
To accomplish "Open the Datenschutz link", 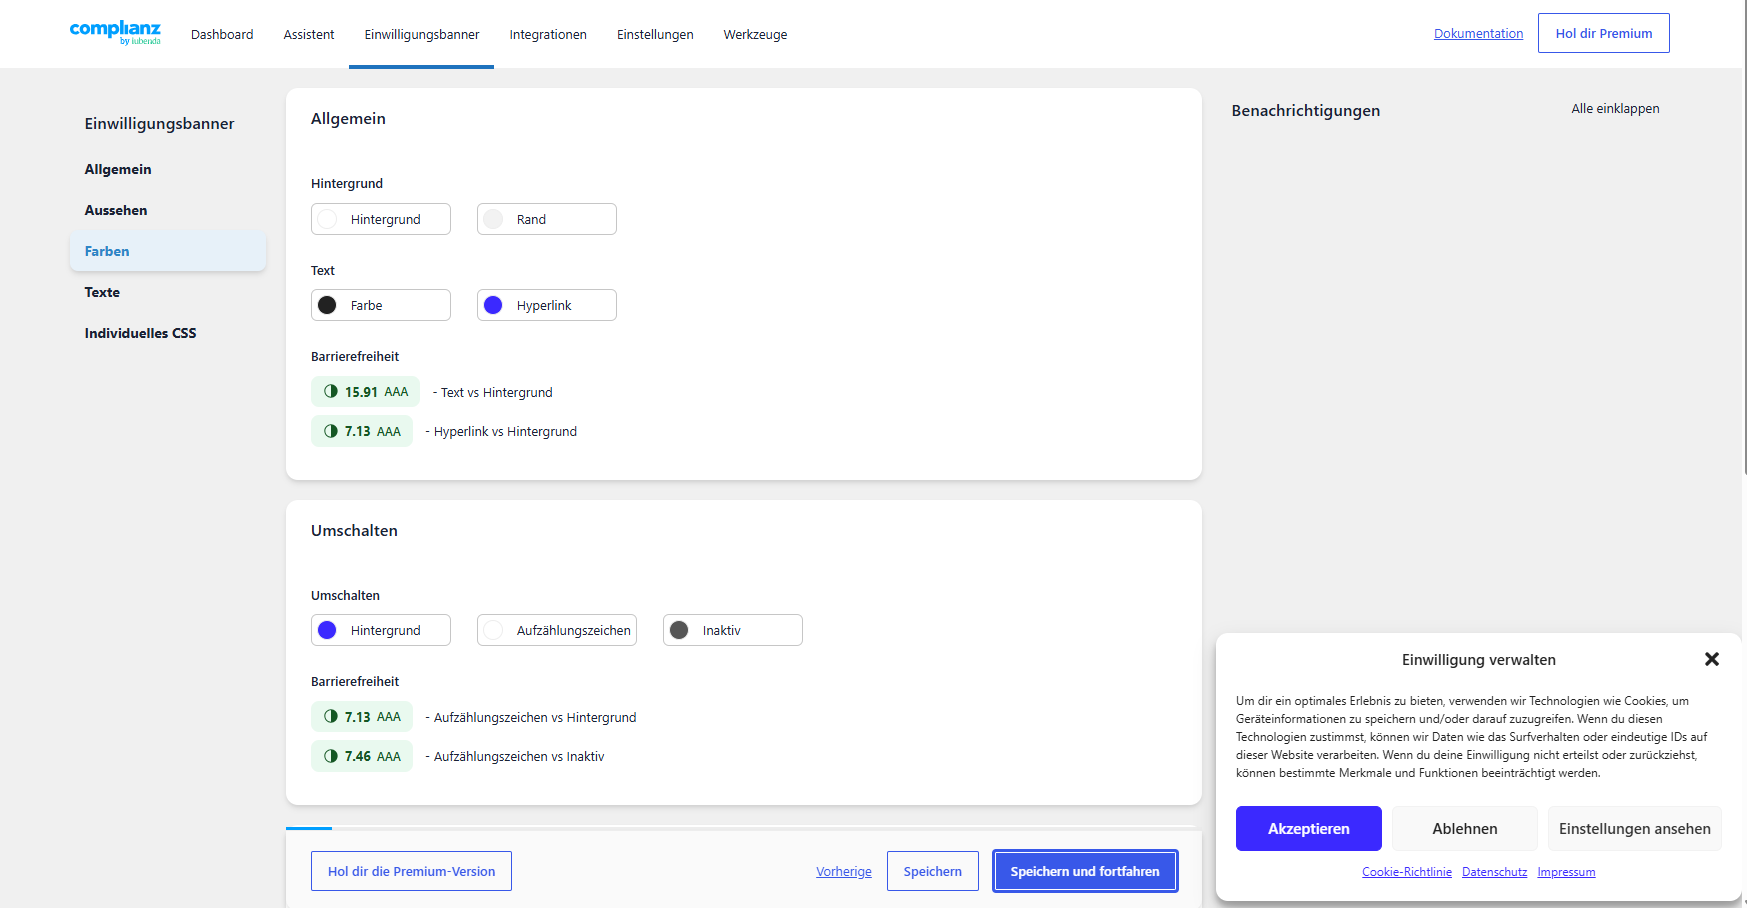I will [x=1494, y=872].
